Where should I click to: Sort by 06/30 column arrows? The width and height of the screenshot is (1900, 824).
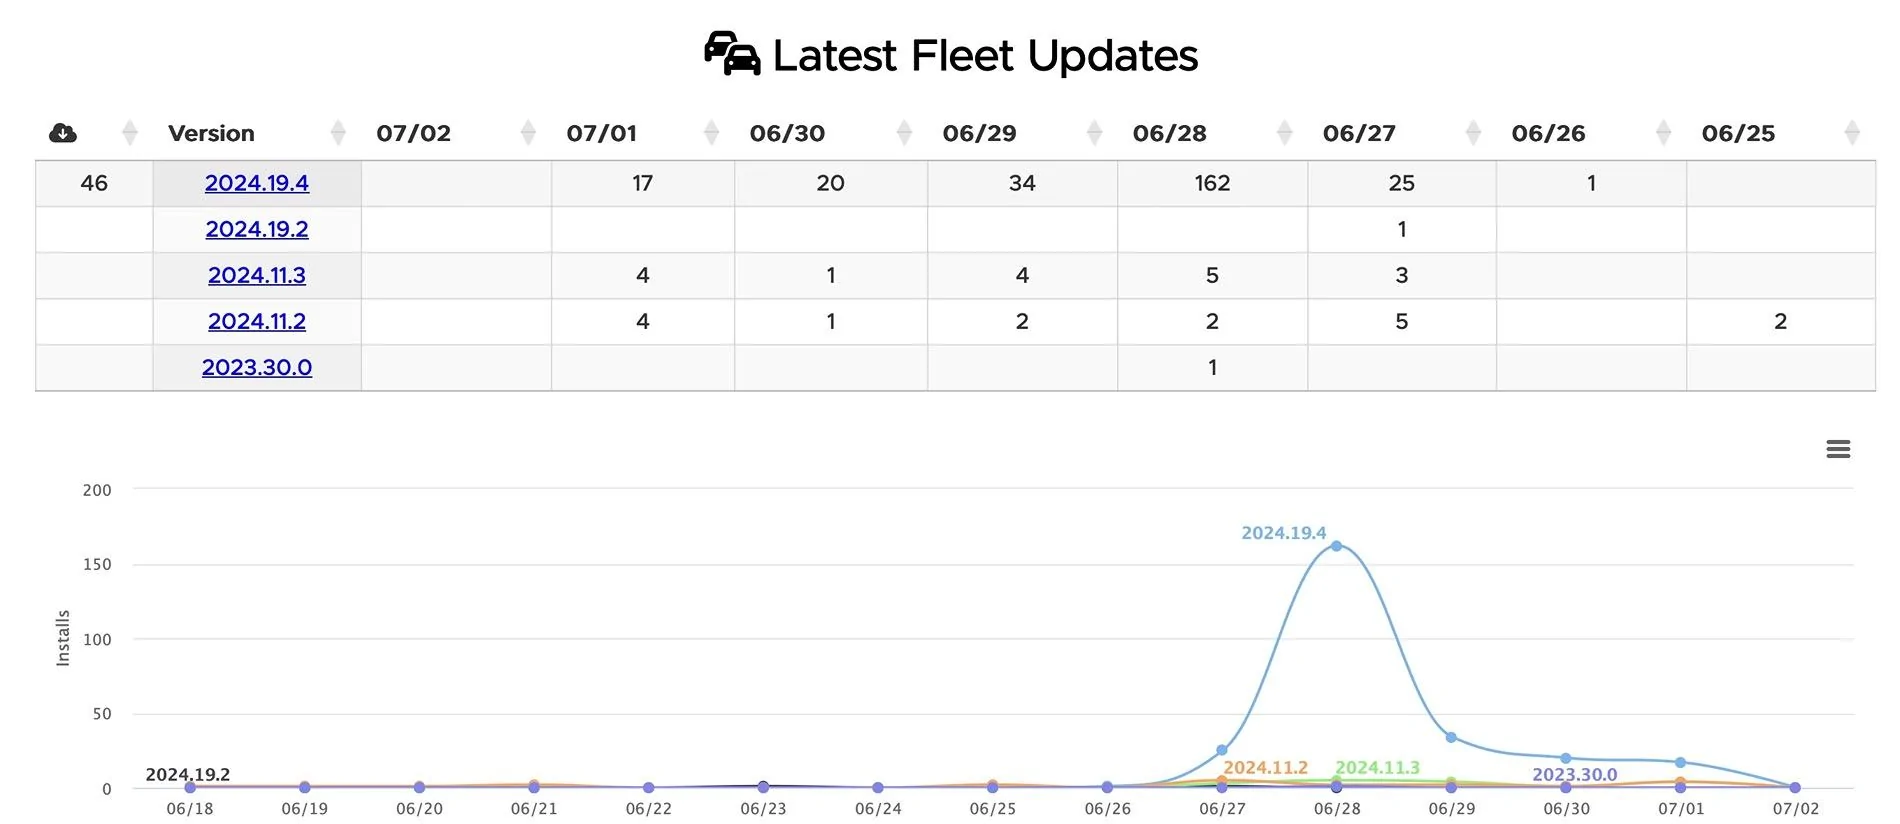(x=904, y=132)
